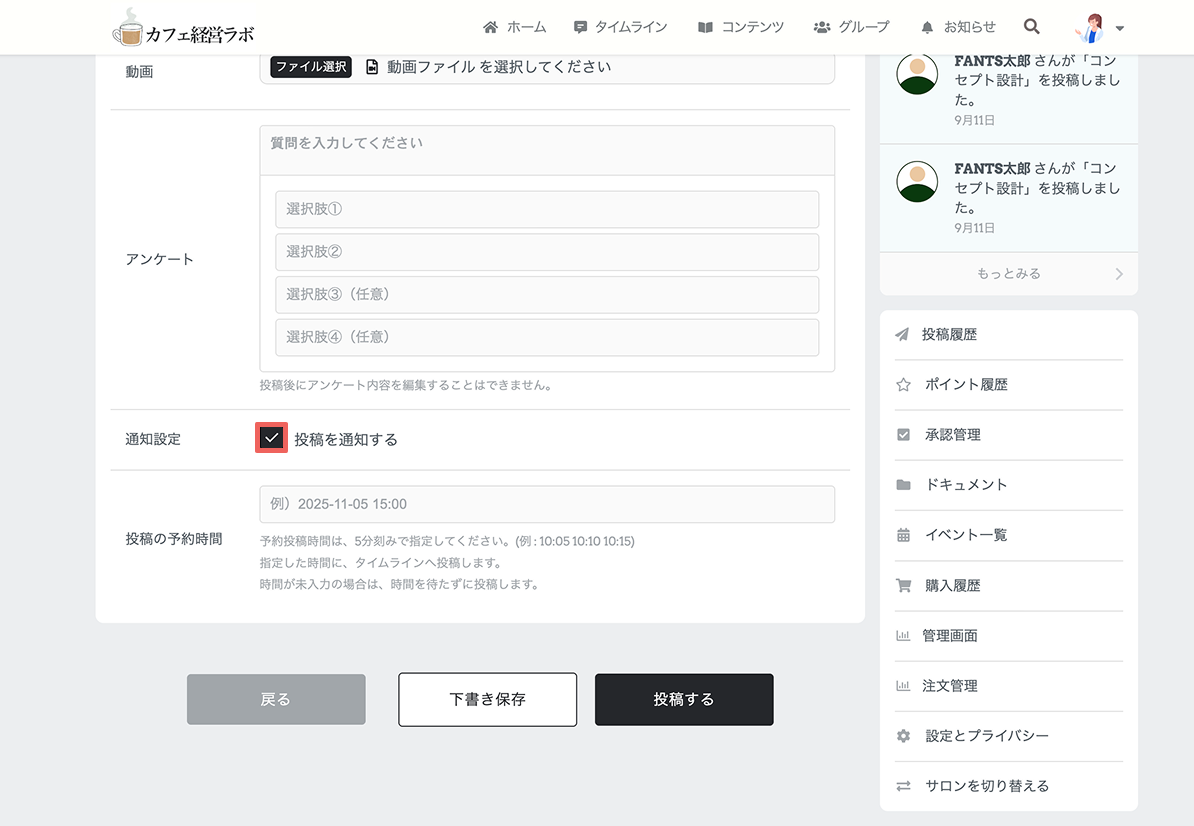The image size is (1194, 826).
Task: Open グループ menu item
Action: pyautogui.click(x=851, y=27)
